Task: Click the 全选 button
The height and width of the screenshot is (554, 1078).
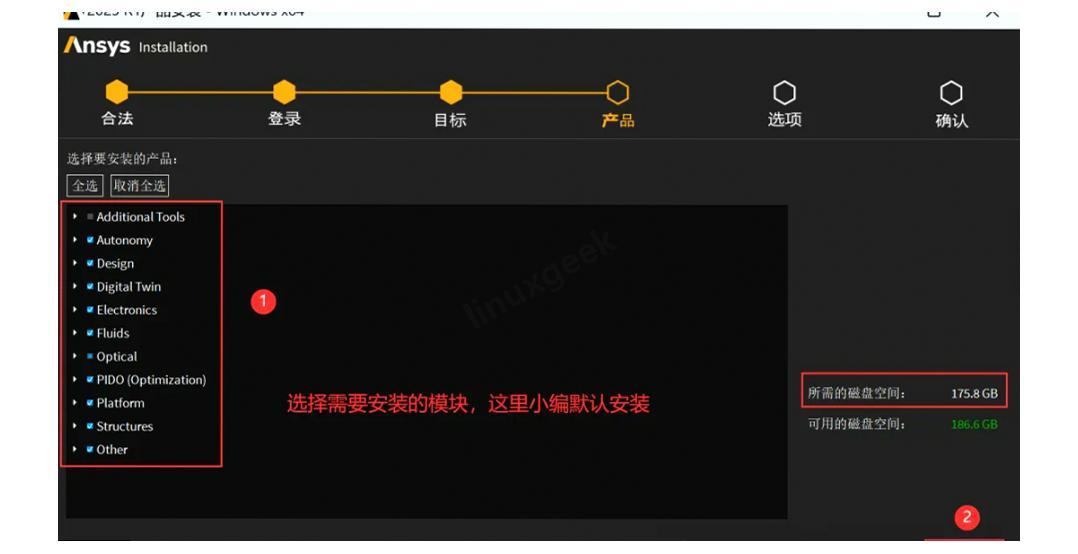Action: 85,186
